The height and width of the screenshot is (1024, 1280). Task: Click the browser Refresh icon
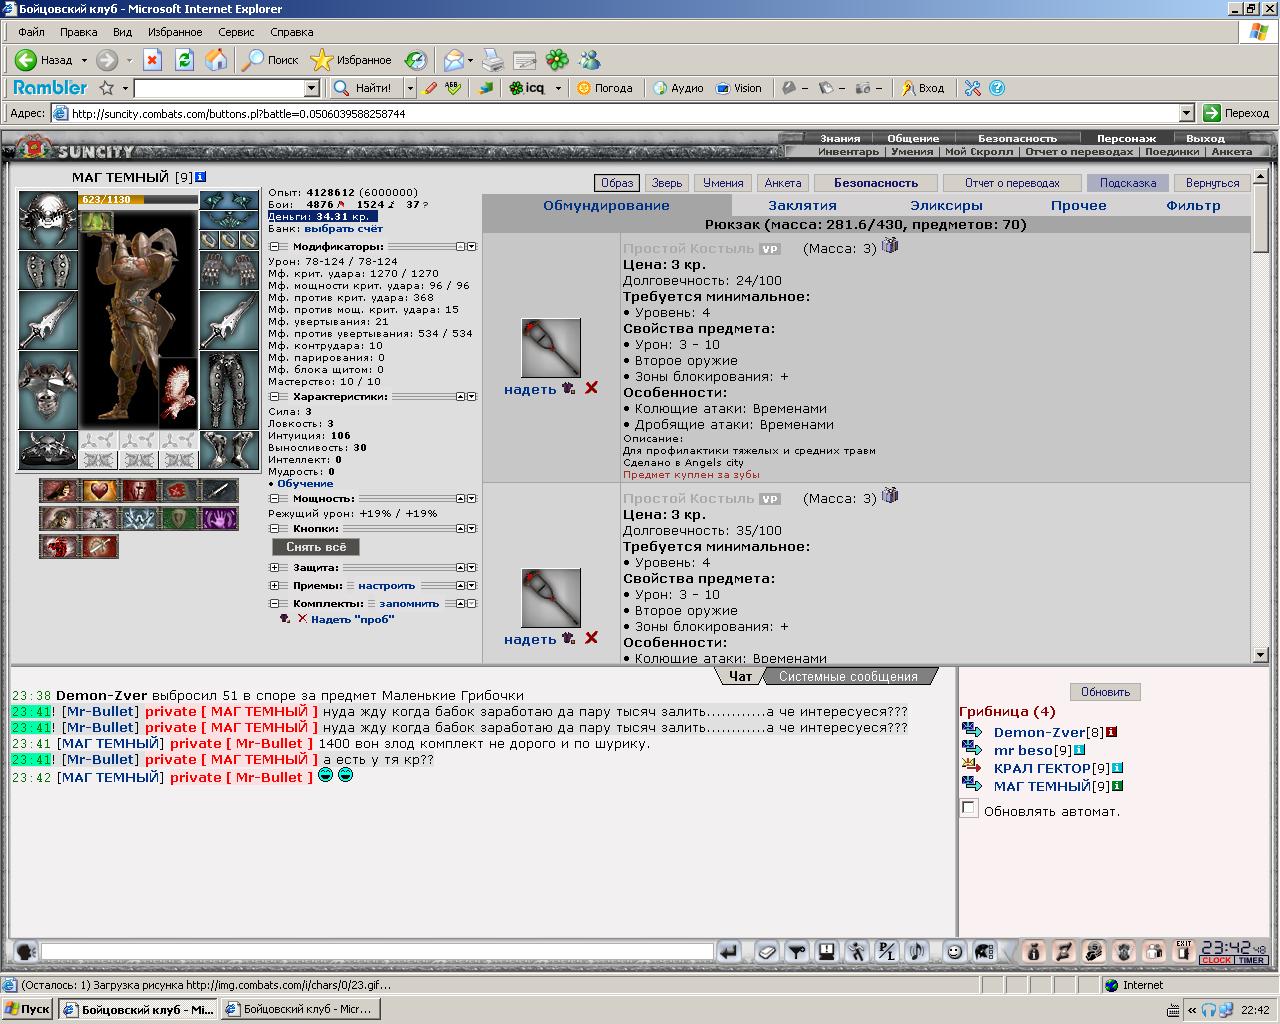click(x=184, y=60)
